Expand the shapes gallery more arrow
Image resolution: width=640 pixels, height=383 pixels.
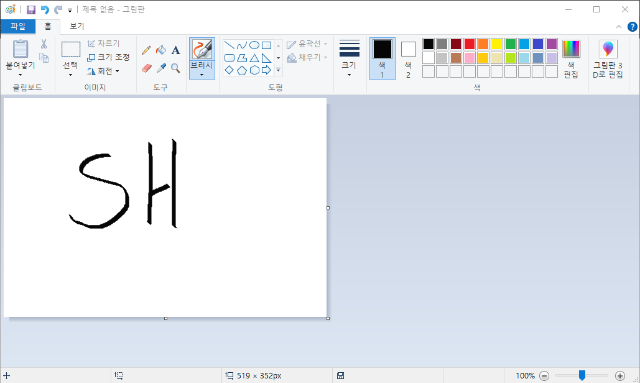[278, 70]
